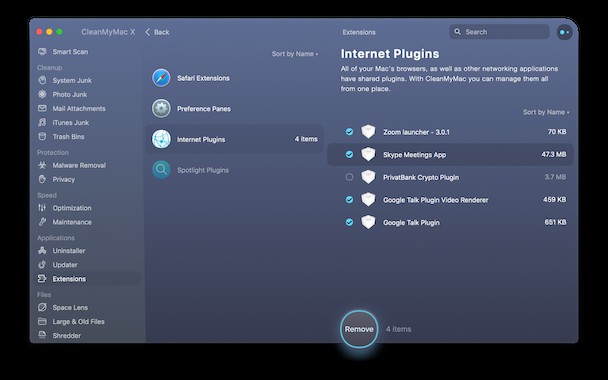The image size is (608, 380).
Task: Open Sort by Name in categories column
Action: click(x=295, y=54)
